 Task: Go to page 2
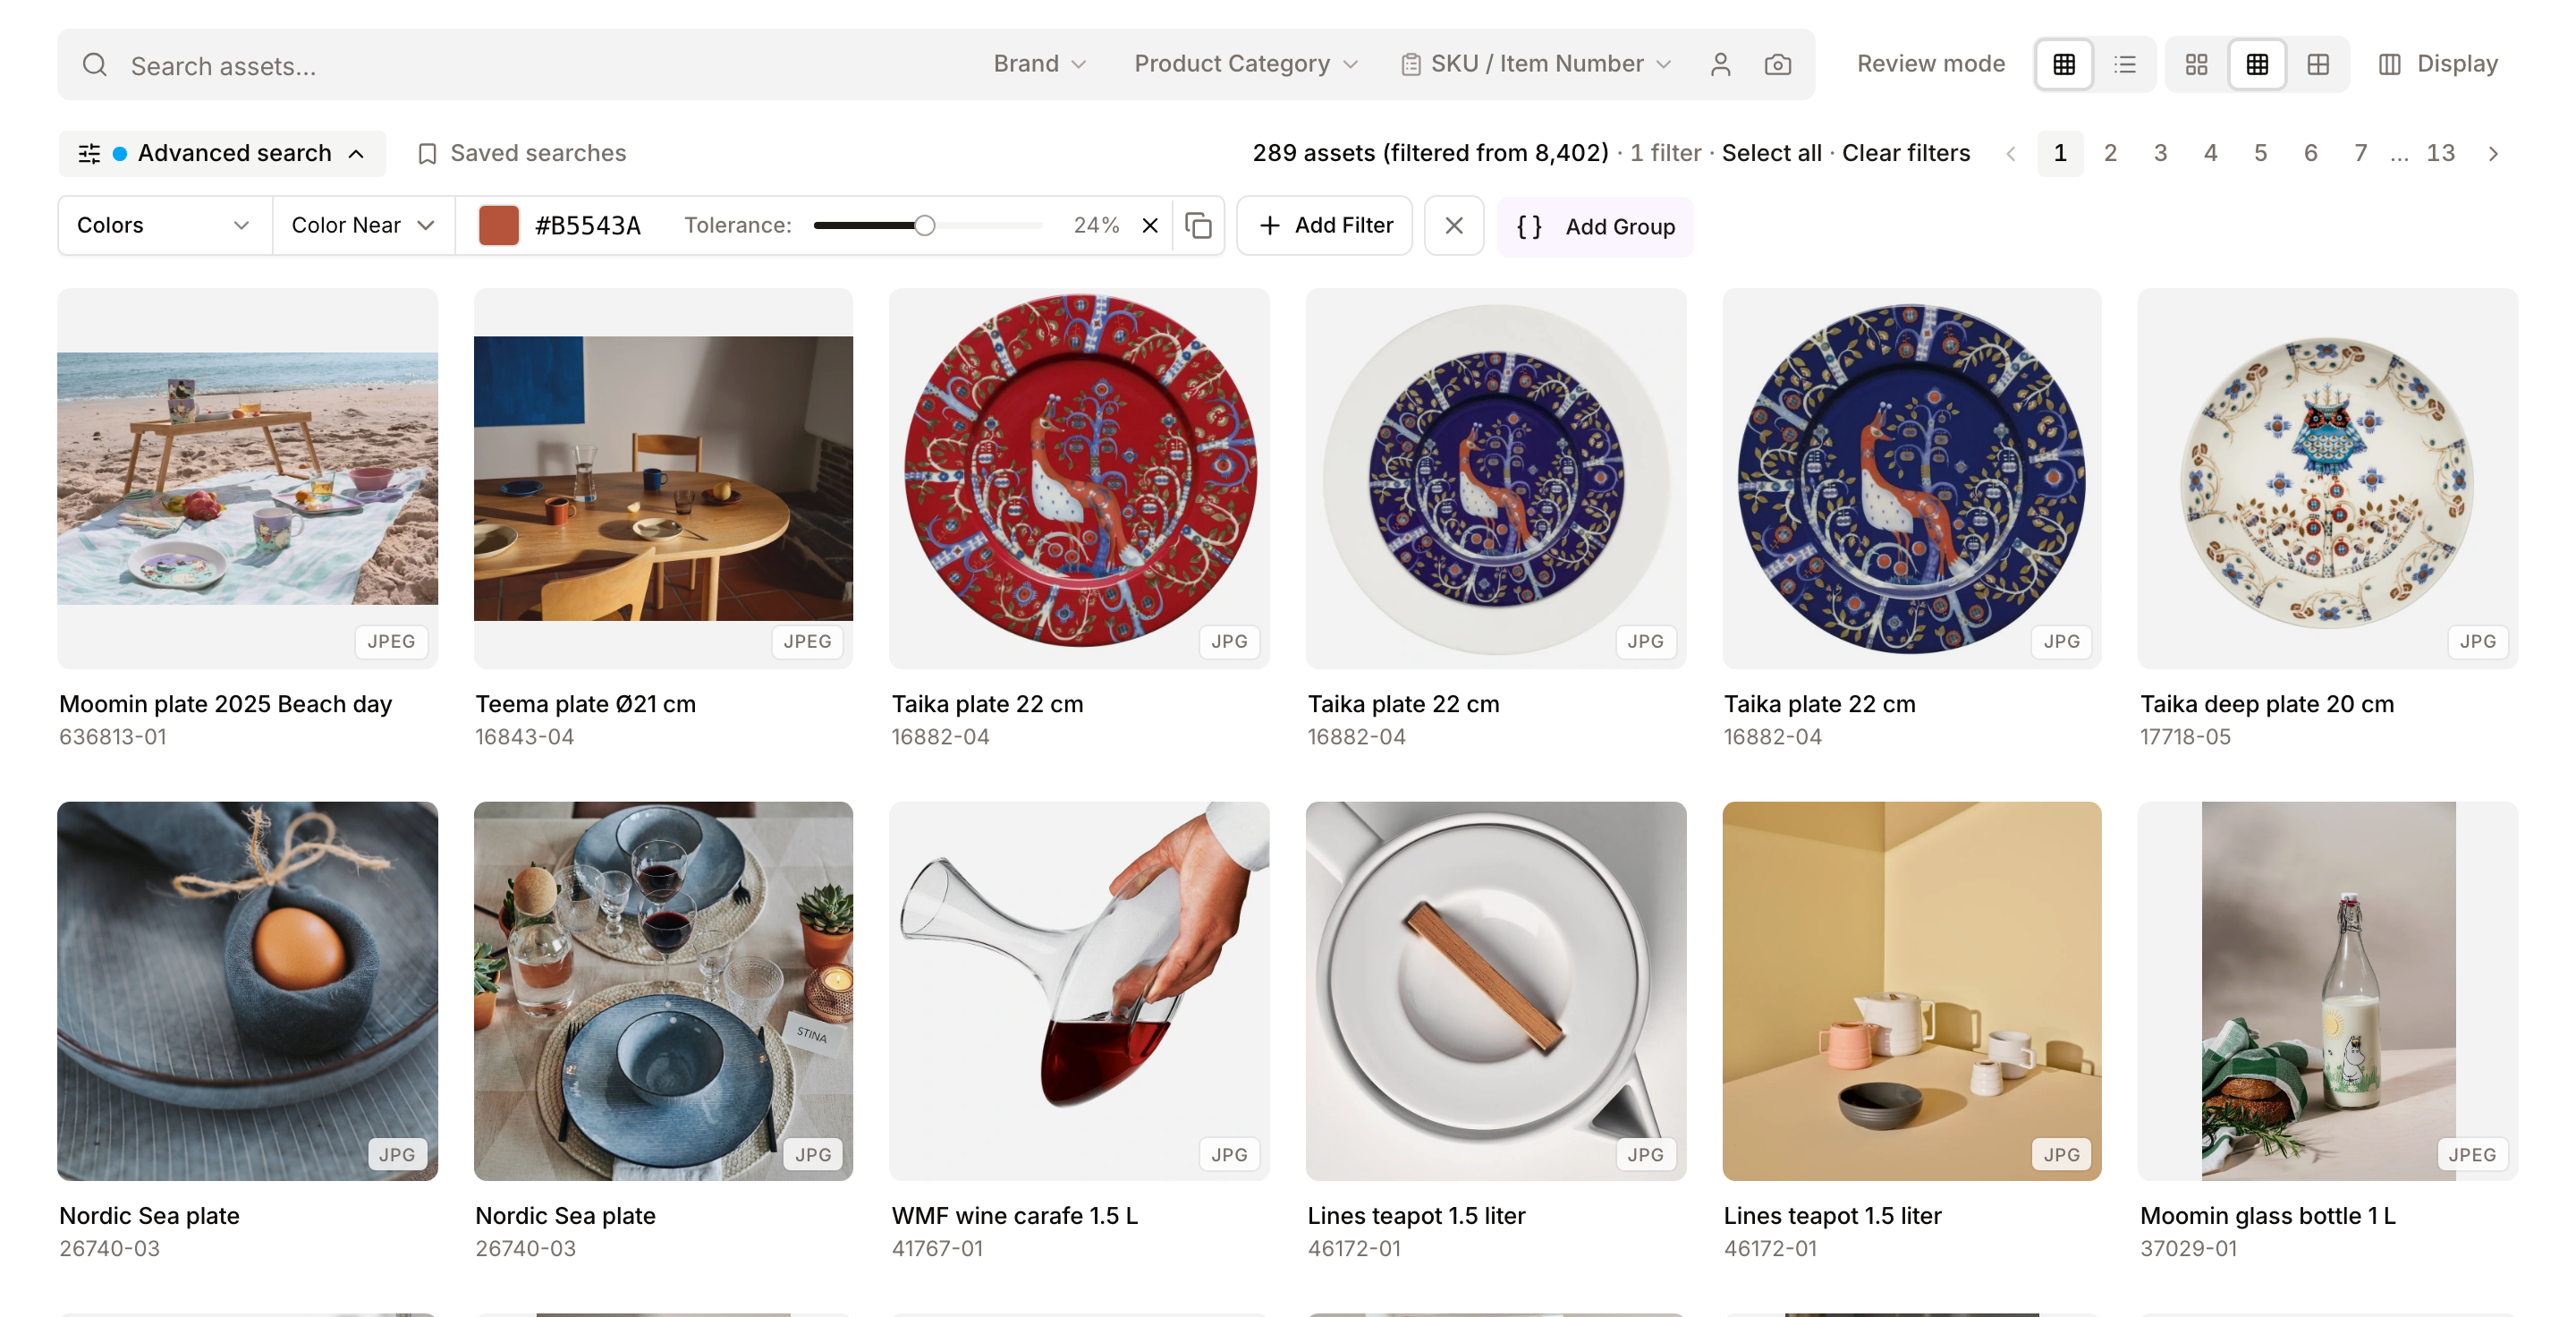pyautogui.click(x=2110, y=153)
